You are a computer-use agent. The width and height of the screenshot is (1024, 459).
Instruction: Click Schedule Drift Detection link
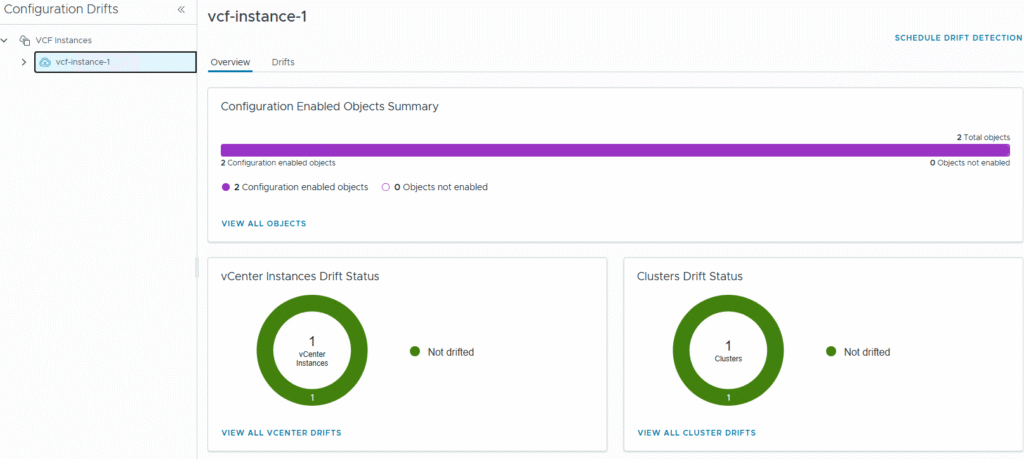tap(957, 37)
